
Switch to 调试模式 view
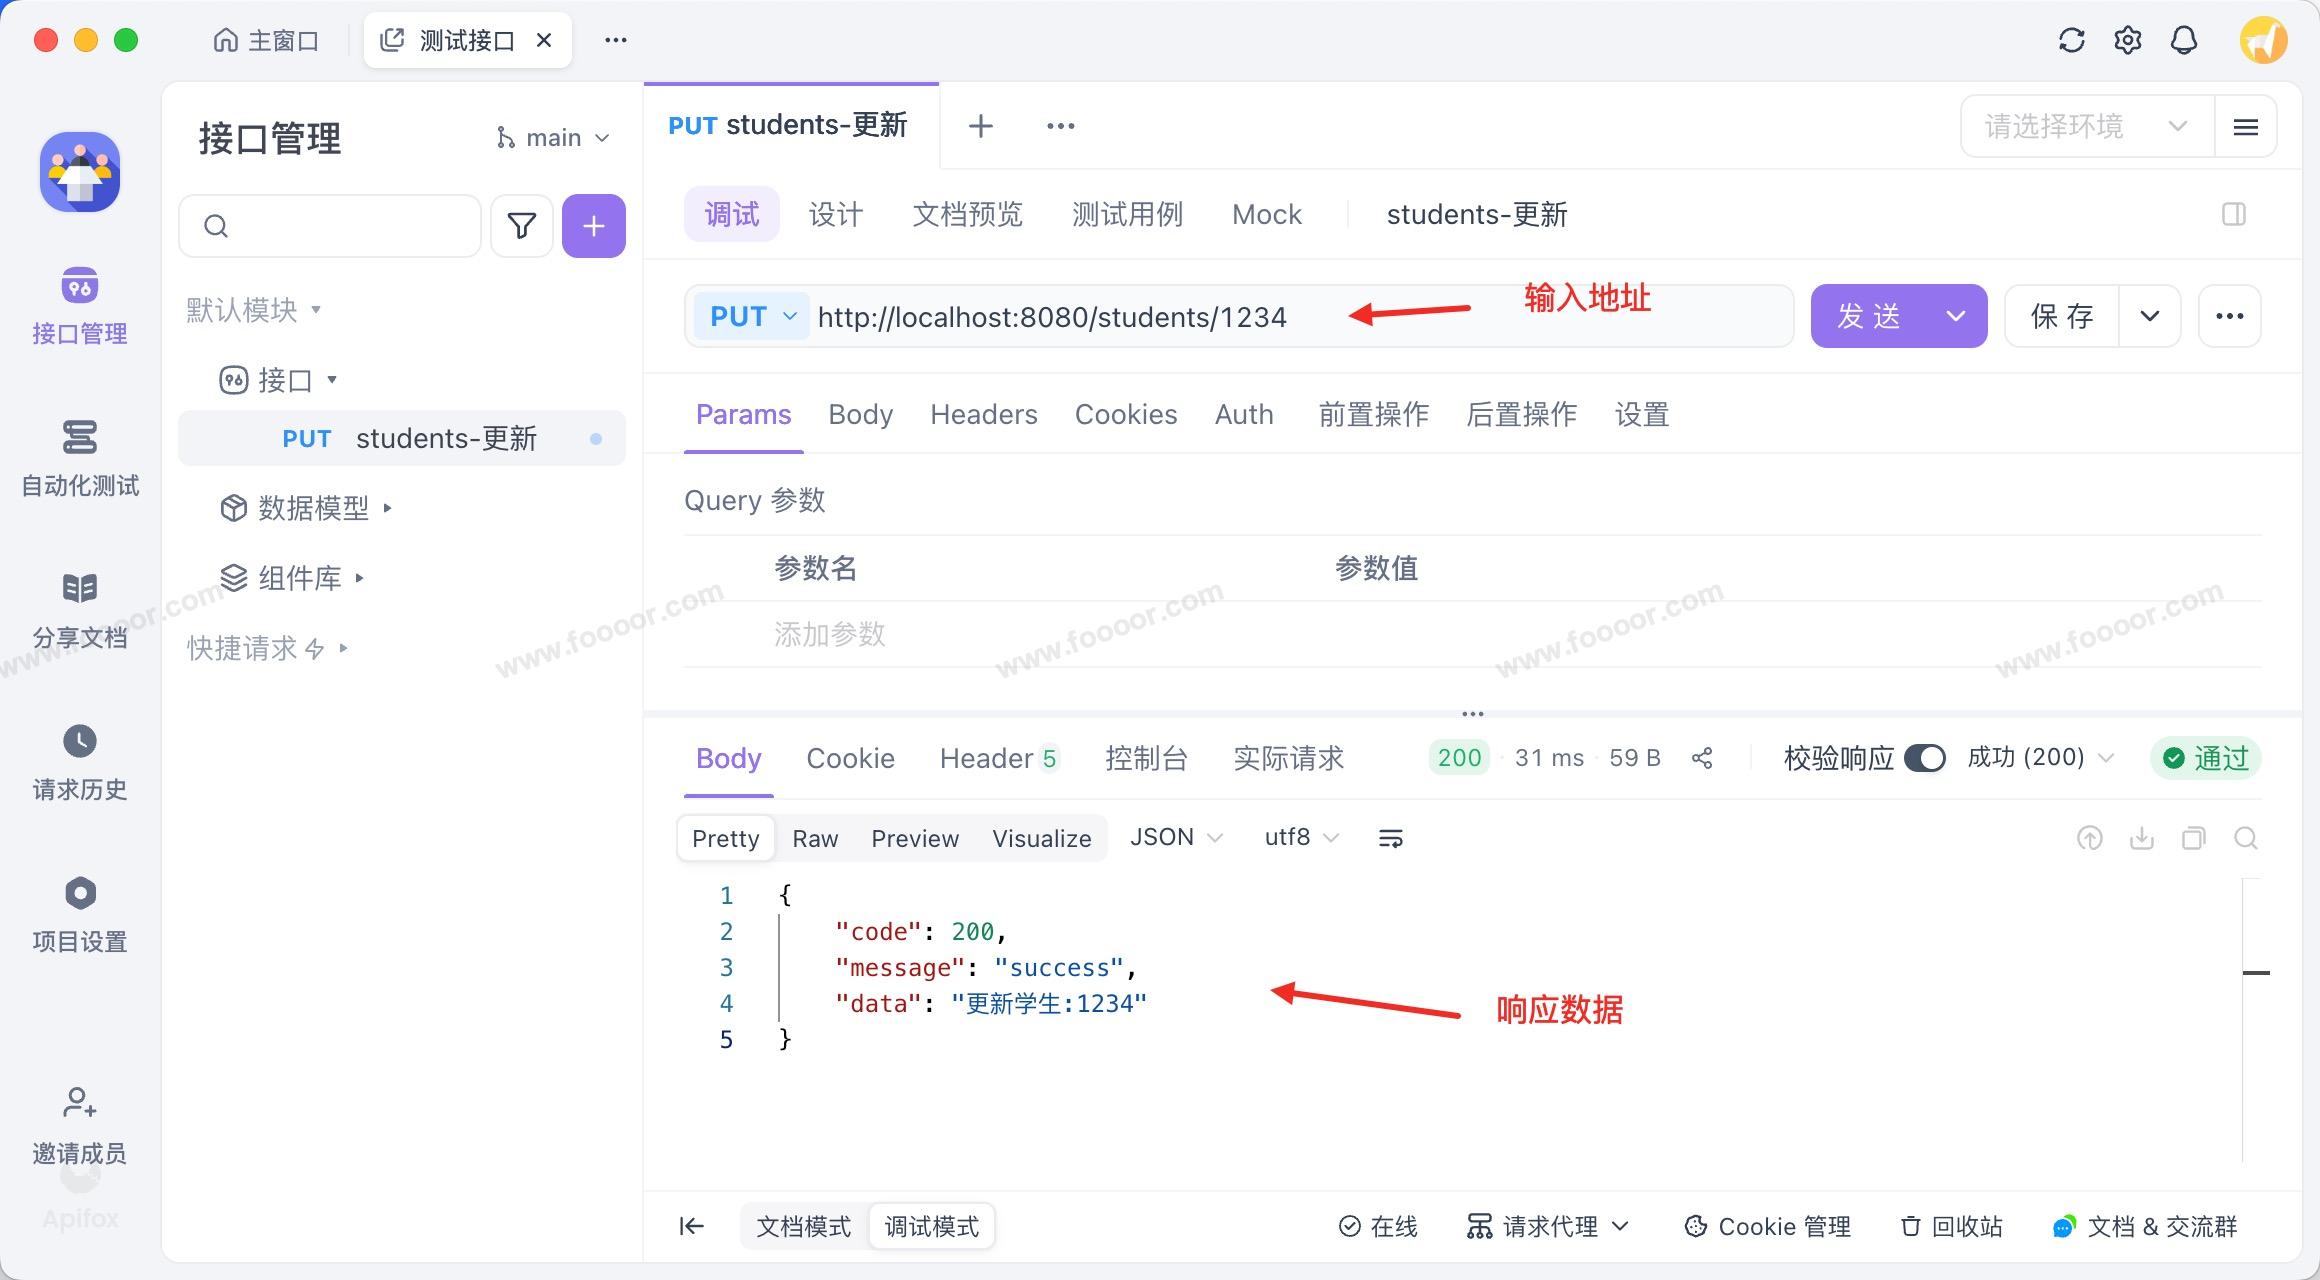[931, 1226]
